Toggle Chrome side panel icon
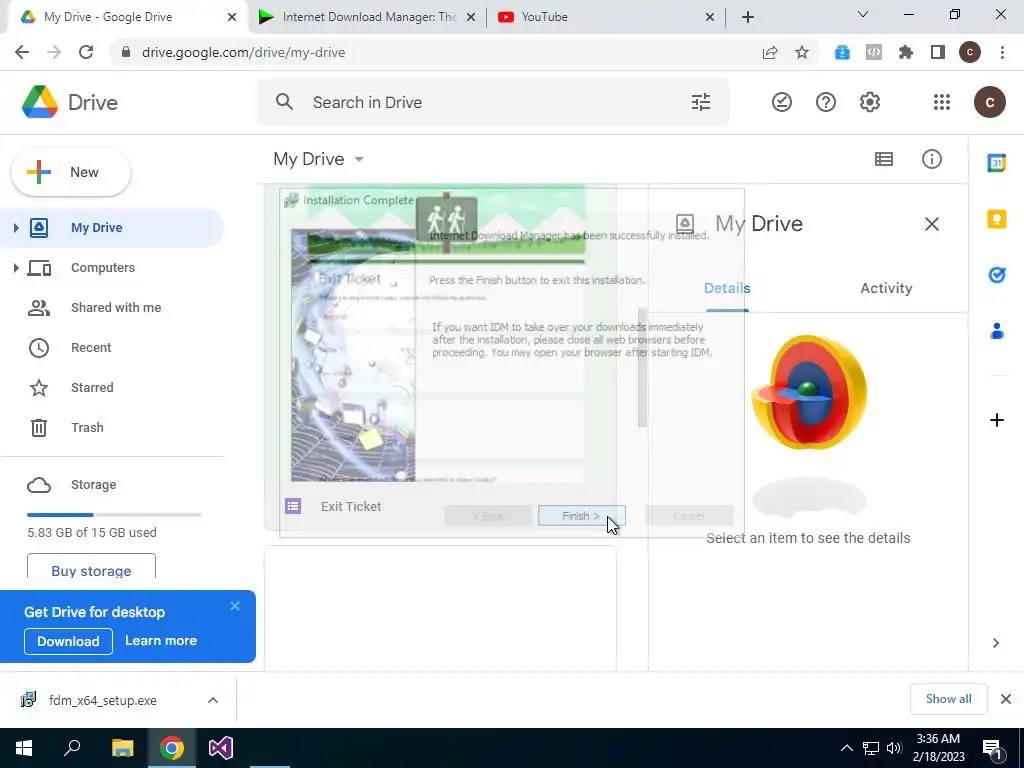The height and width of the screenshot is (768, 1024). [938, 52]
